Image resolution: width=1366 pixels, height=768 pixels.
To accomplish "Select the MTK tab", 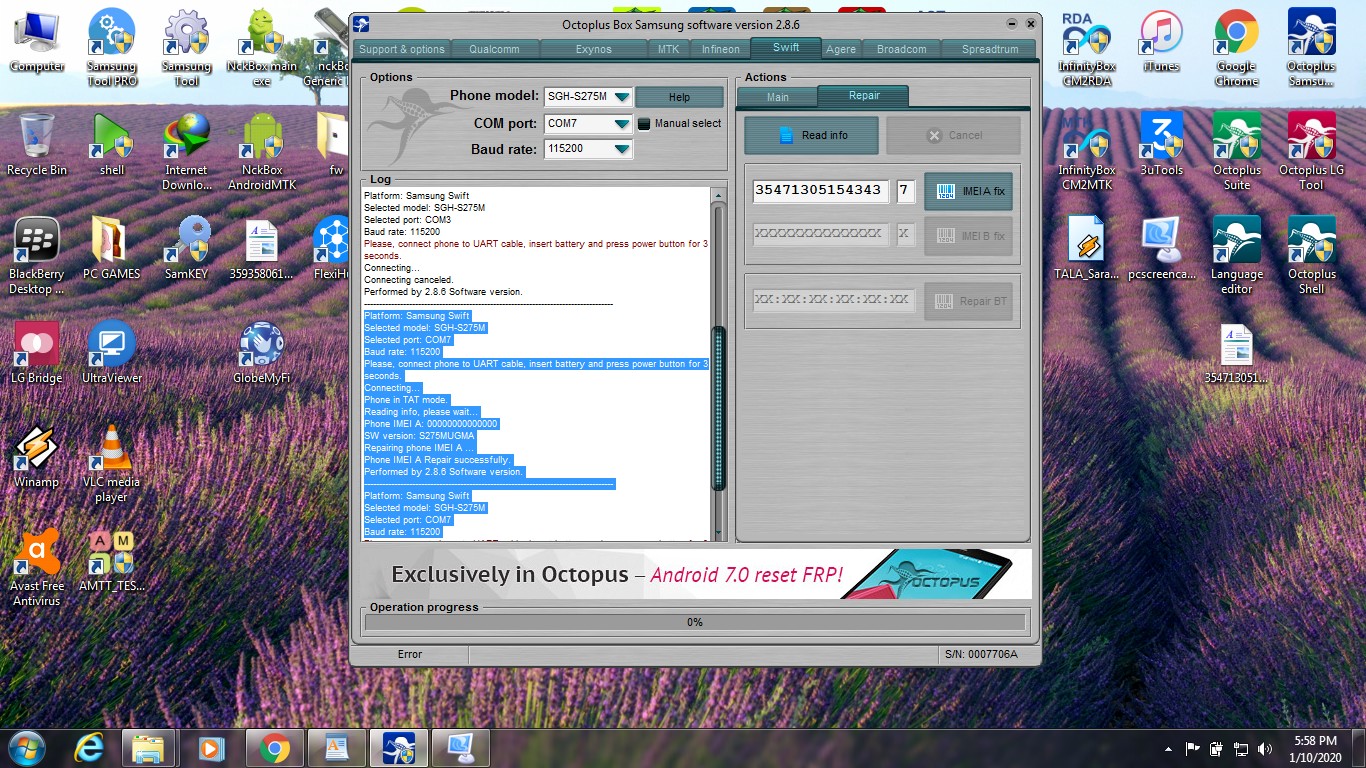I will click(668, 49).
